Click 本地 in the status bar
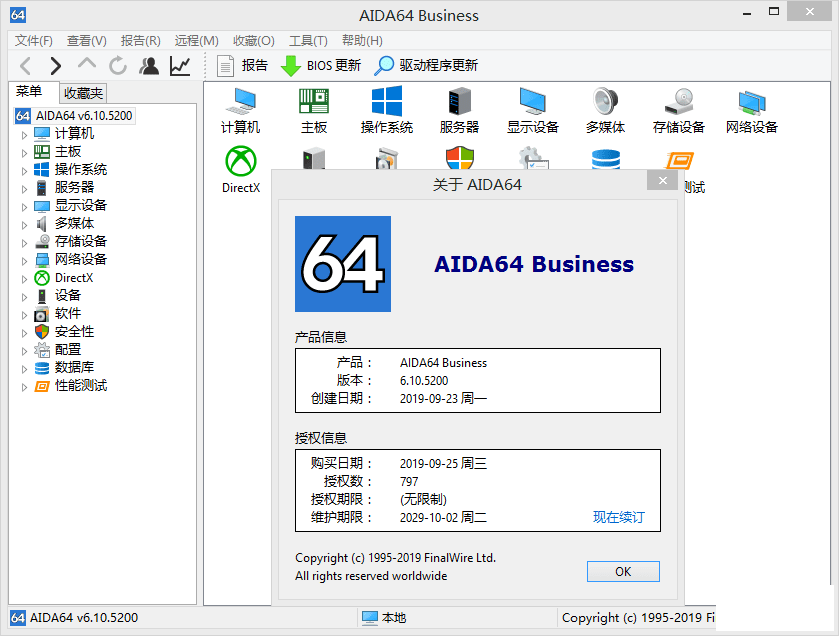This screenshot has width=839, height=636. coord(384,618)
